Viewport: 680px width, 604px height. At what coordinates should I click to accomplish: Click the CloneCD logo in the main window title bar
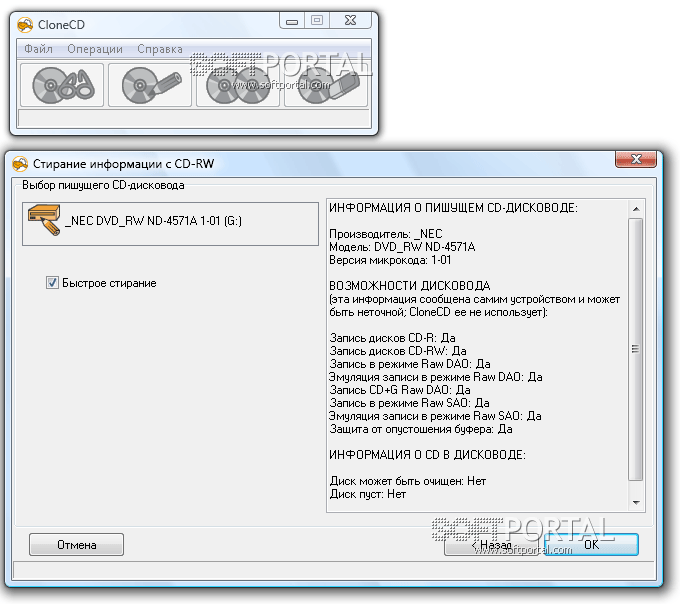click(x=25, y=25)
